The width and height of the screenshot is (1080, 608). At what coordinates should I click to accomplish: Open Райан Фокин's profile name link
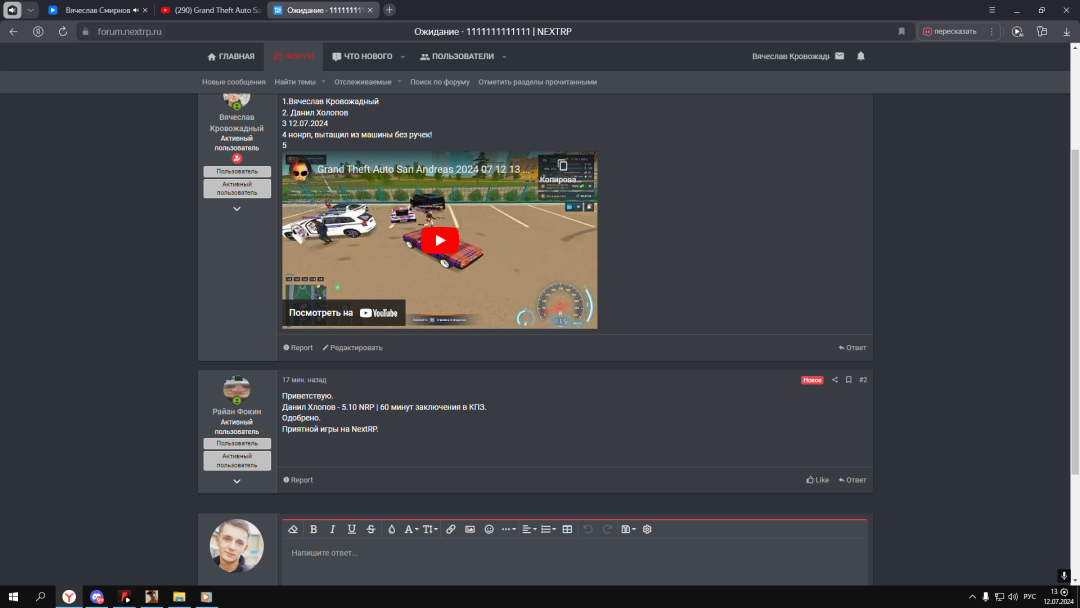point(237,412)
